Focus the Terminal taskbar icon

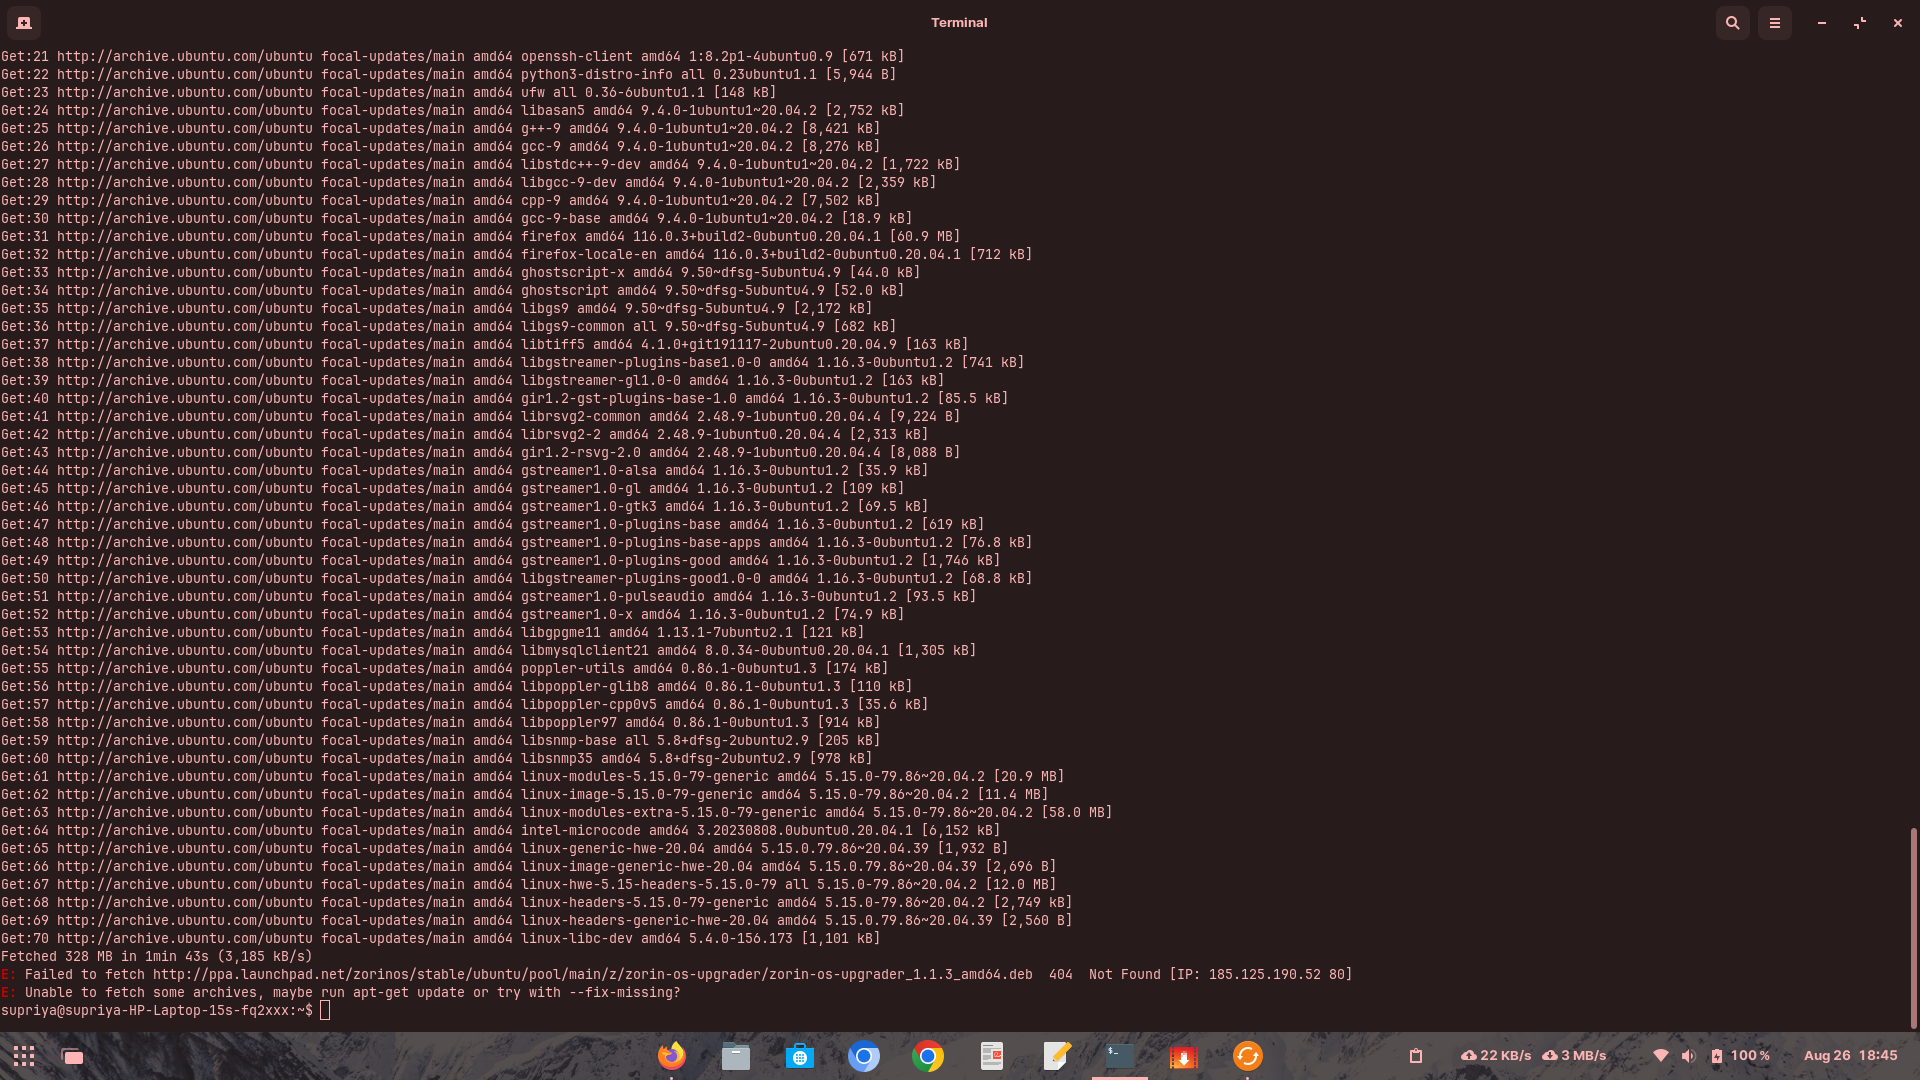(x=1120, y=1056)
